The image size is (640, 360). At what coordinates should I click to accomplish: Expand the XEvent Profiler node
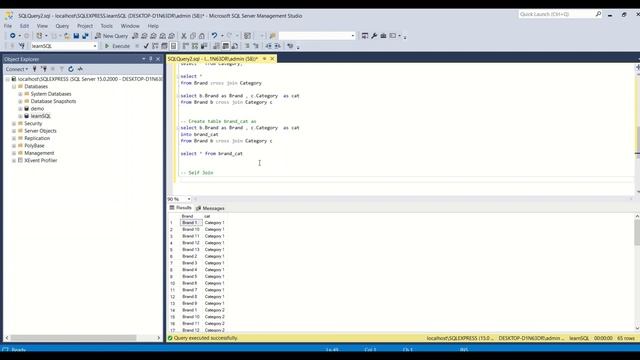[14, 160]
